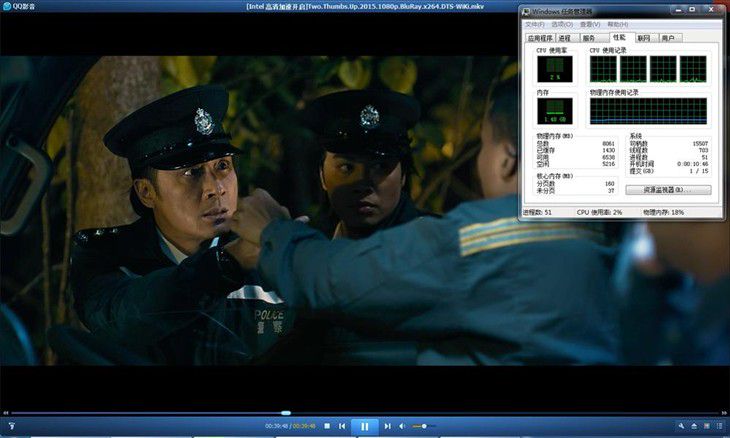730x438 pixels.
Task: Click the 句柄数 value 15507
Action: 700,144
